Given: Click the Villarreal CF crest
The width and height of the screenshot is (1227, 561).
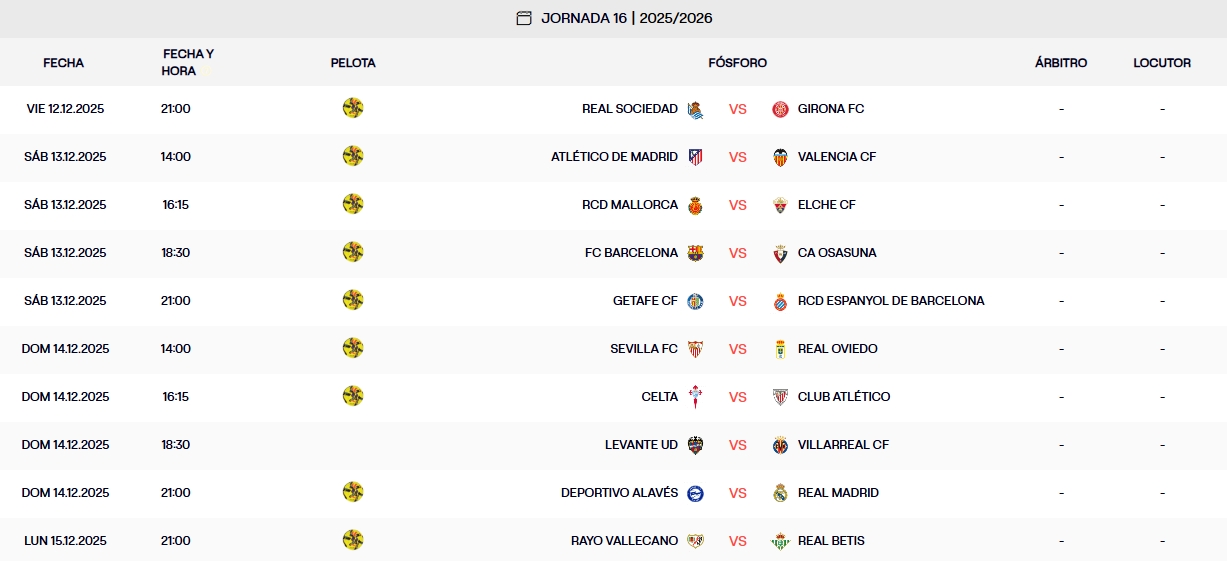Looking at the screenshot, I should [780, 445].
